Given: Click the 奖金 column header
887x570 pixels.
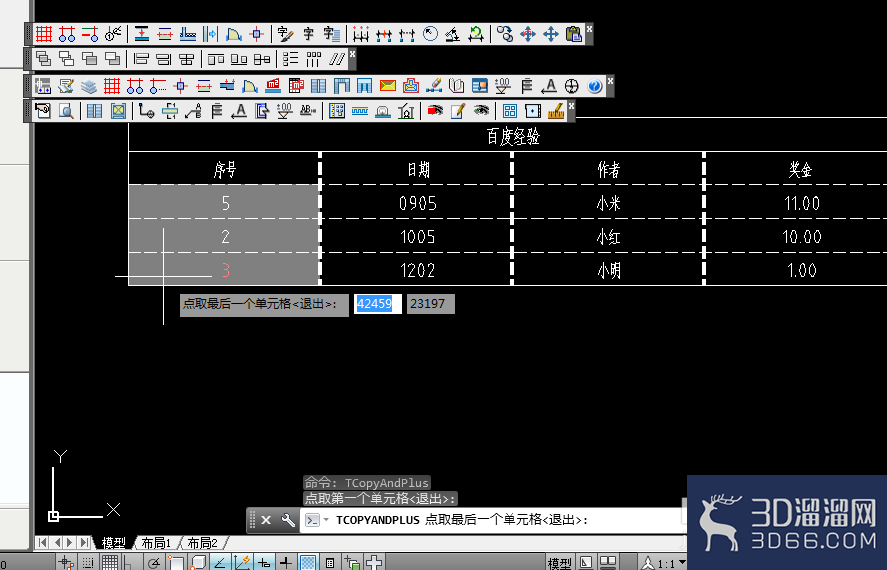Looking at the screenshot, I should tap(799, 169).
